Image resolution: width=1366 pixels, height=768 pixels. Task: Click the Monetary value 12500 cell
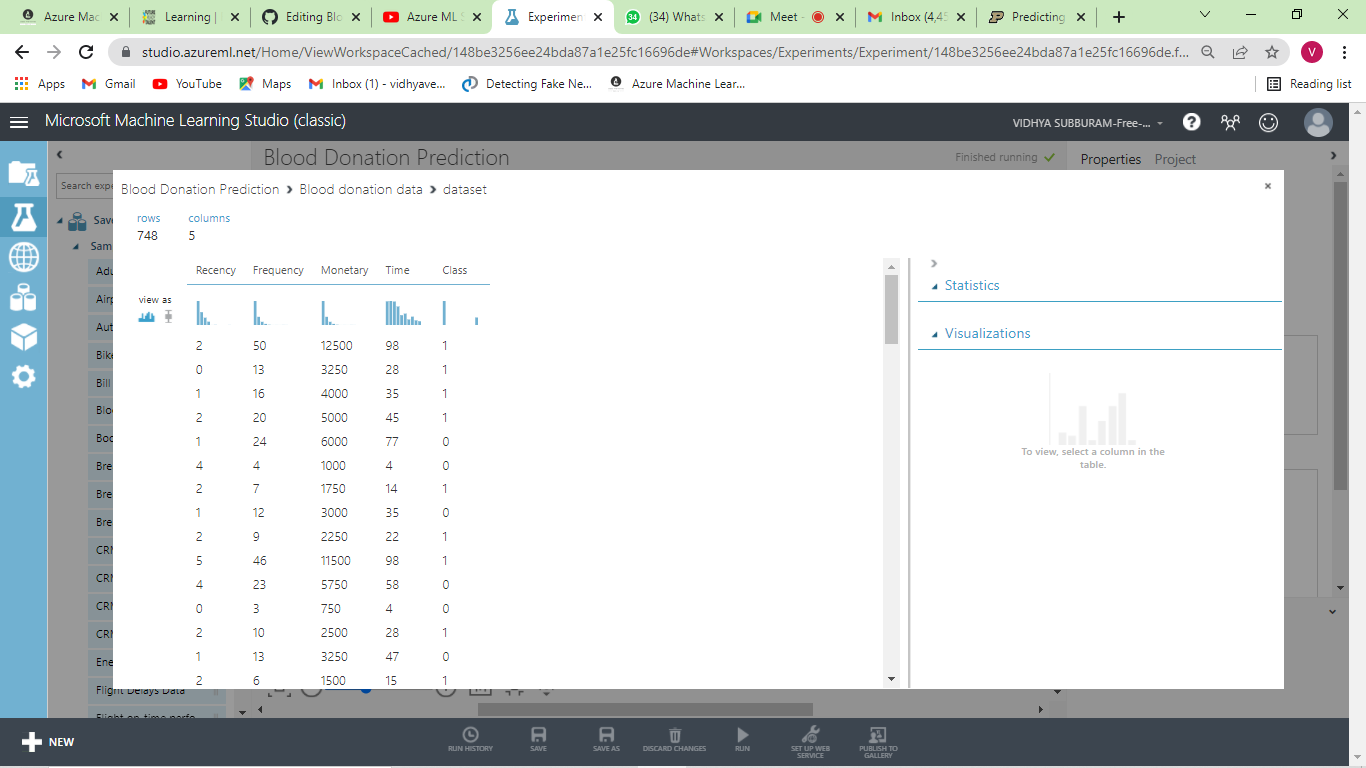[336, 345]
